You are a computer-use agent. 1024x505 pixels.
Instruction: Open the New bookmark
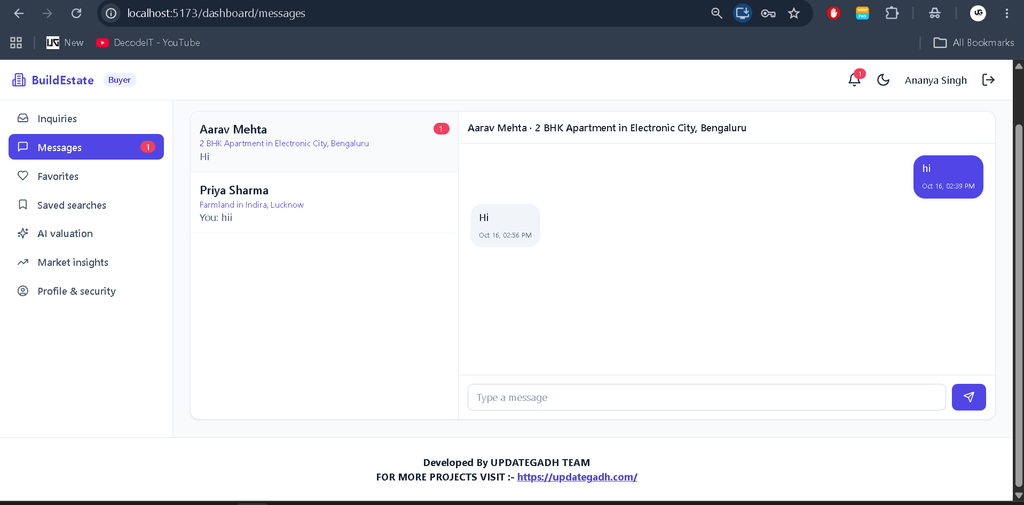click(x=65, y=42)
